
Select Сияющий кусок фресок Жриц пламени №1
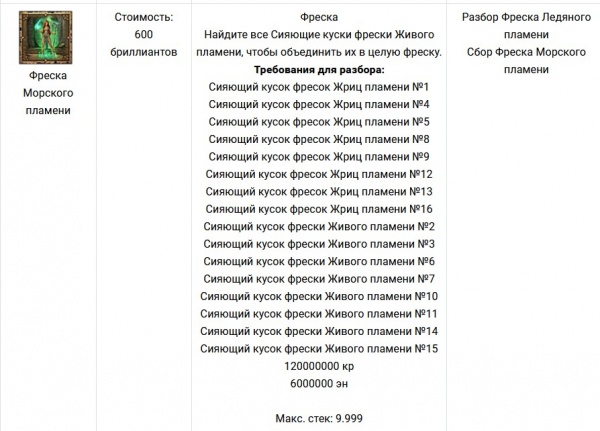pyautogui.click(x=319, y=87)
